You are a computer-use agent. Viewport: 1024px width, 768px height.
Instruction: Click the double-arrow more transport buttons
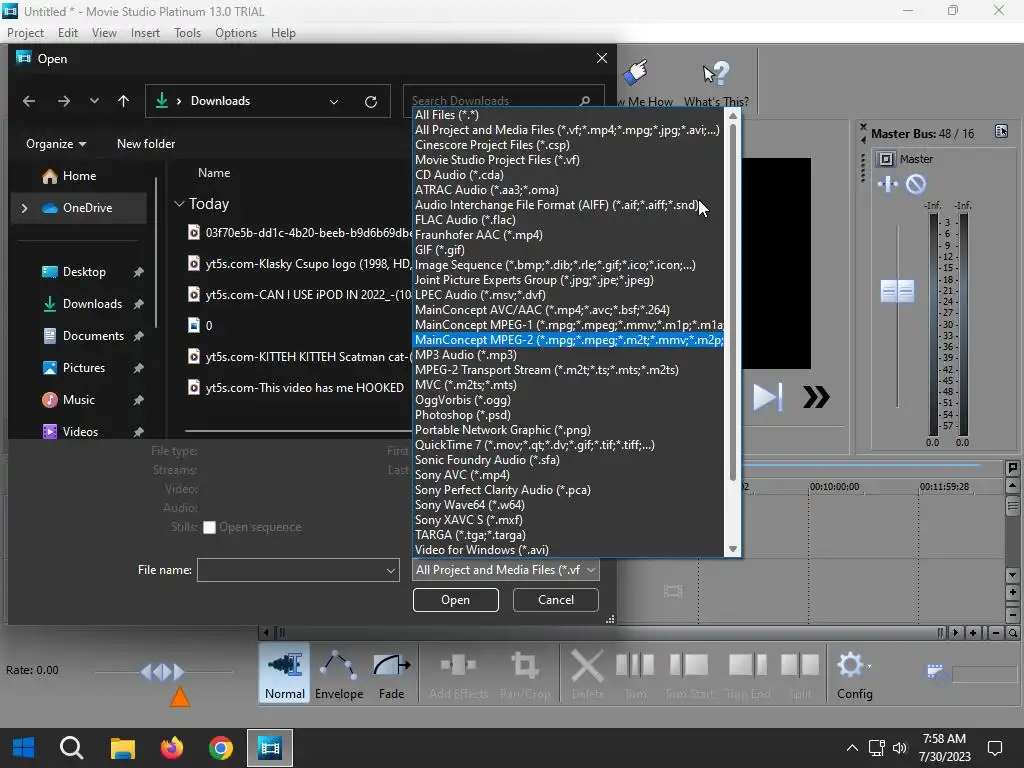tap(816, 396)
